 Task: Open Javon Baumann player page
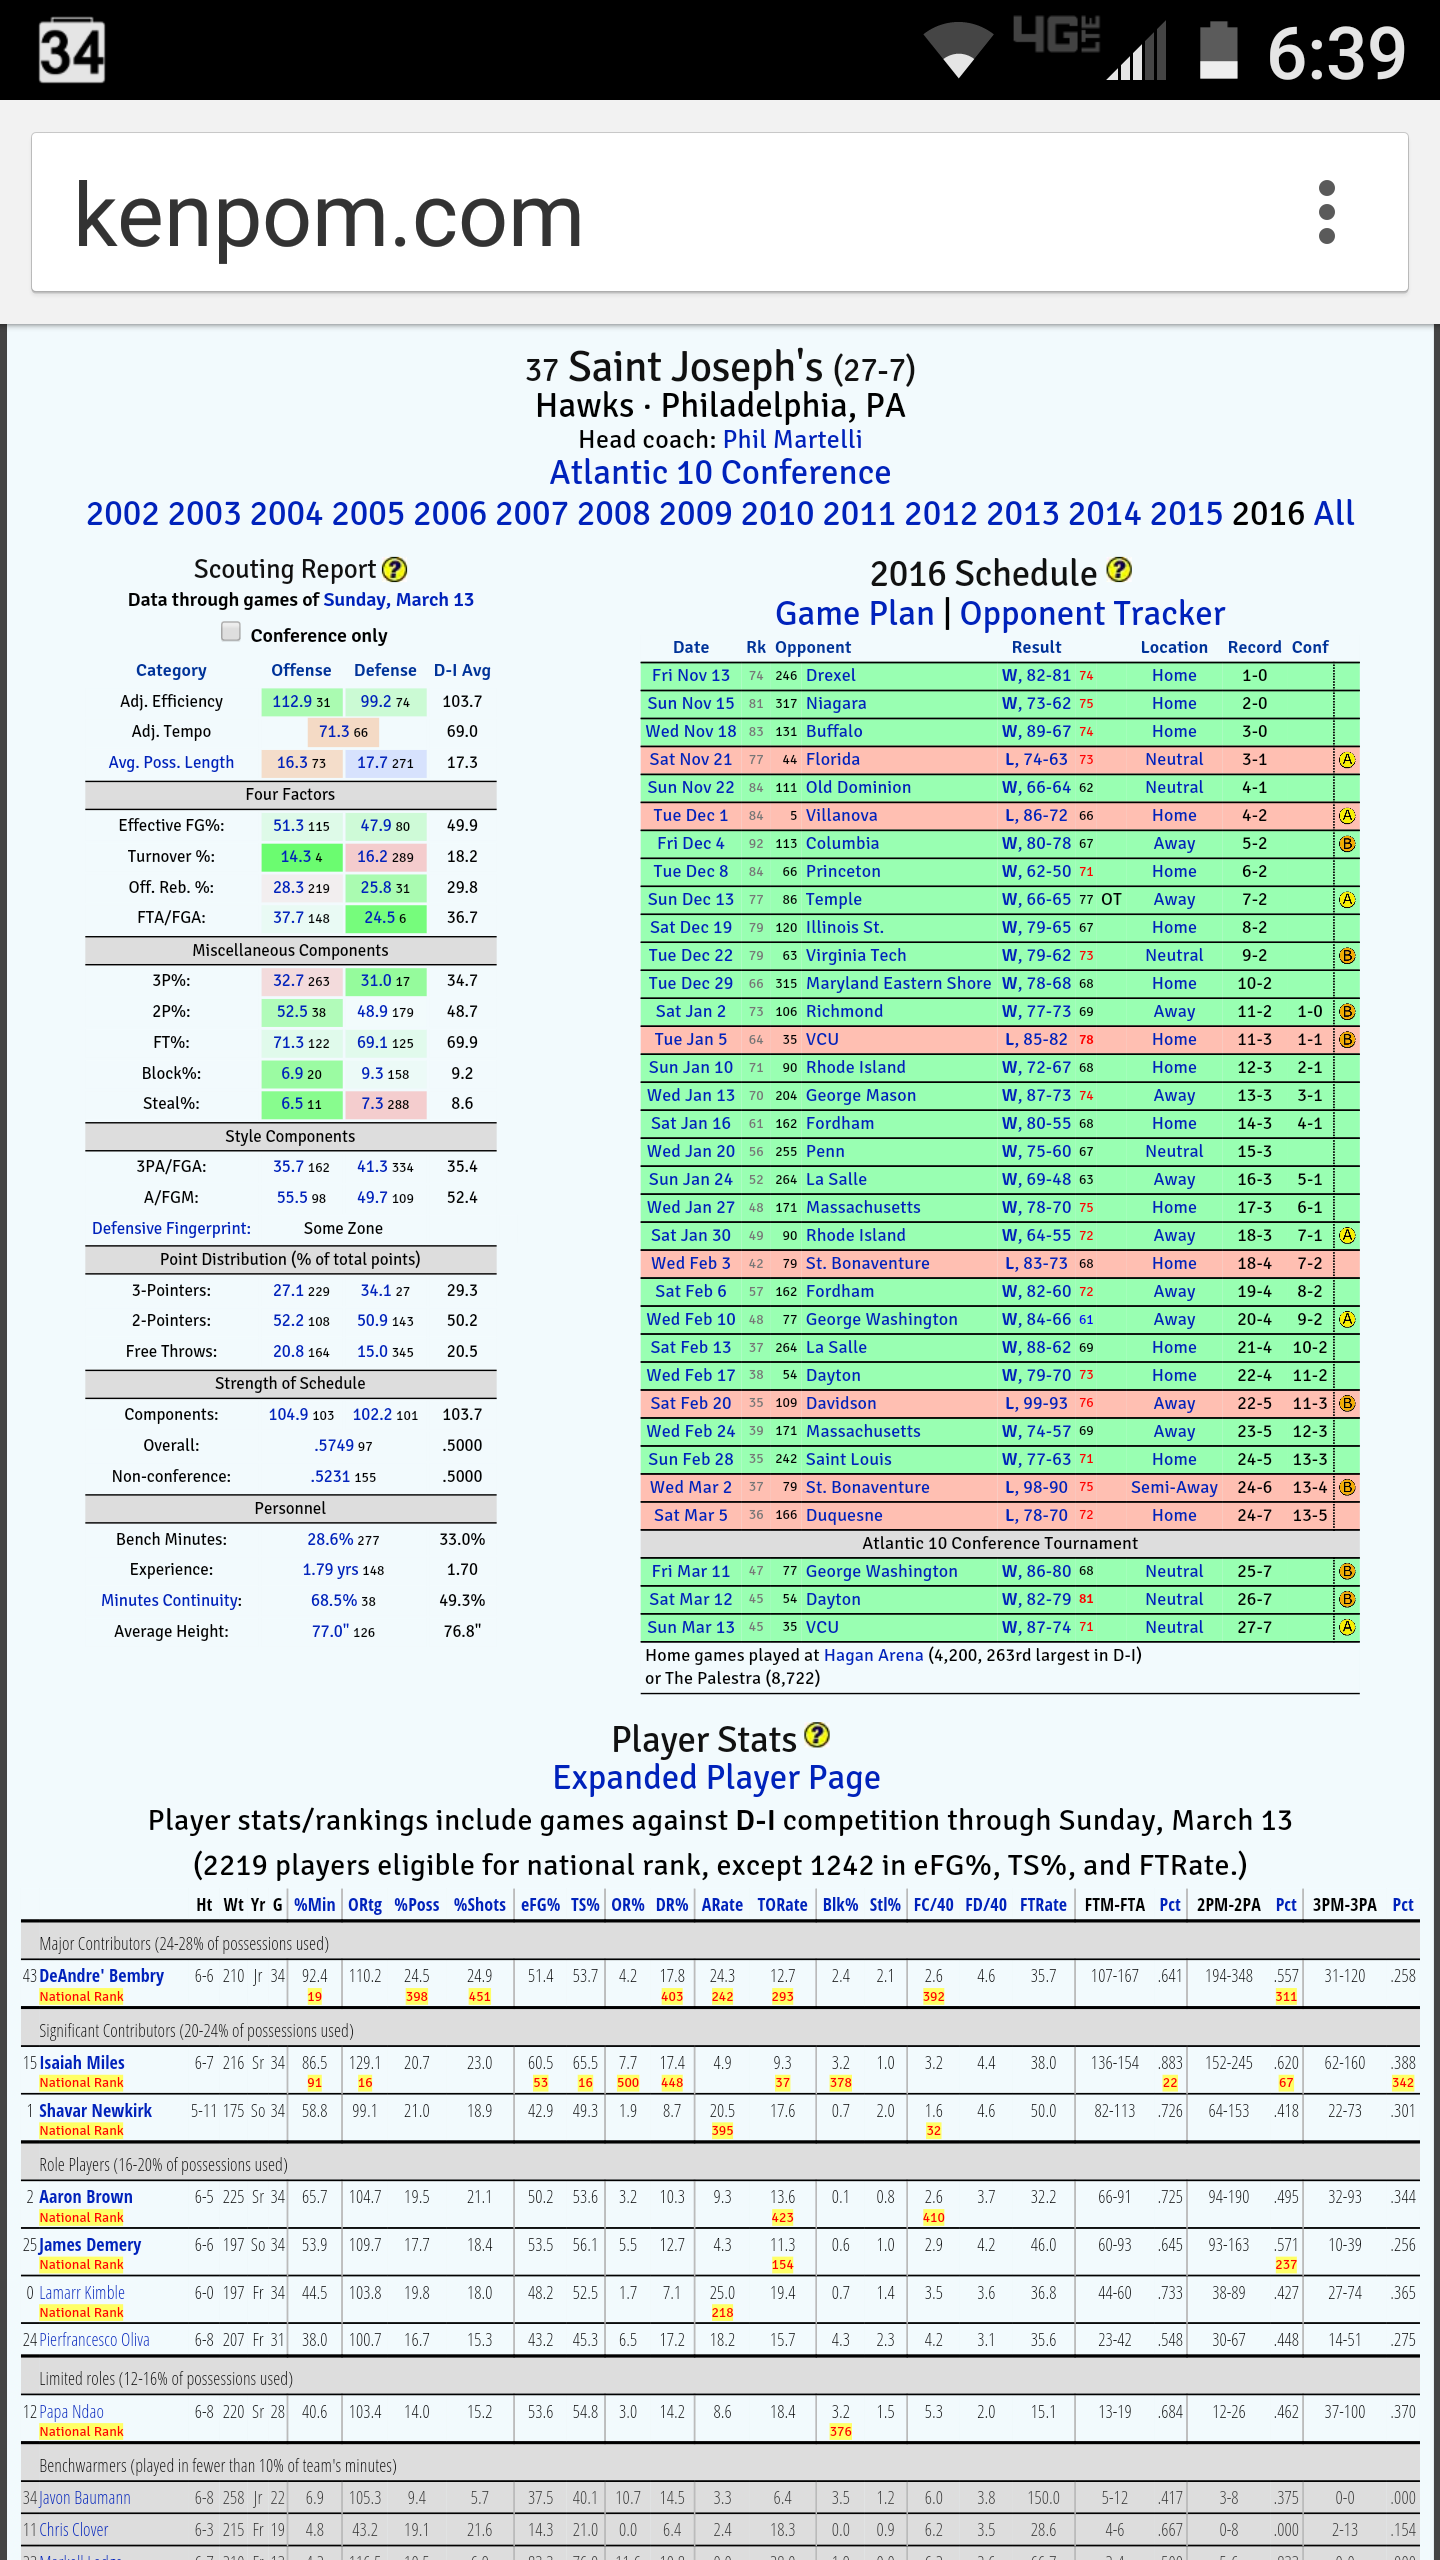(x=85, y=2498)
